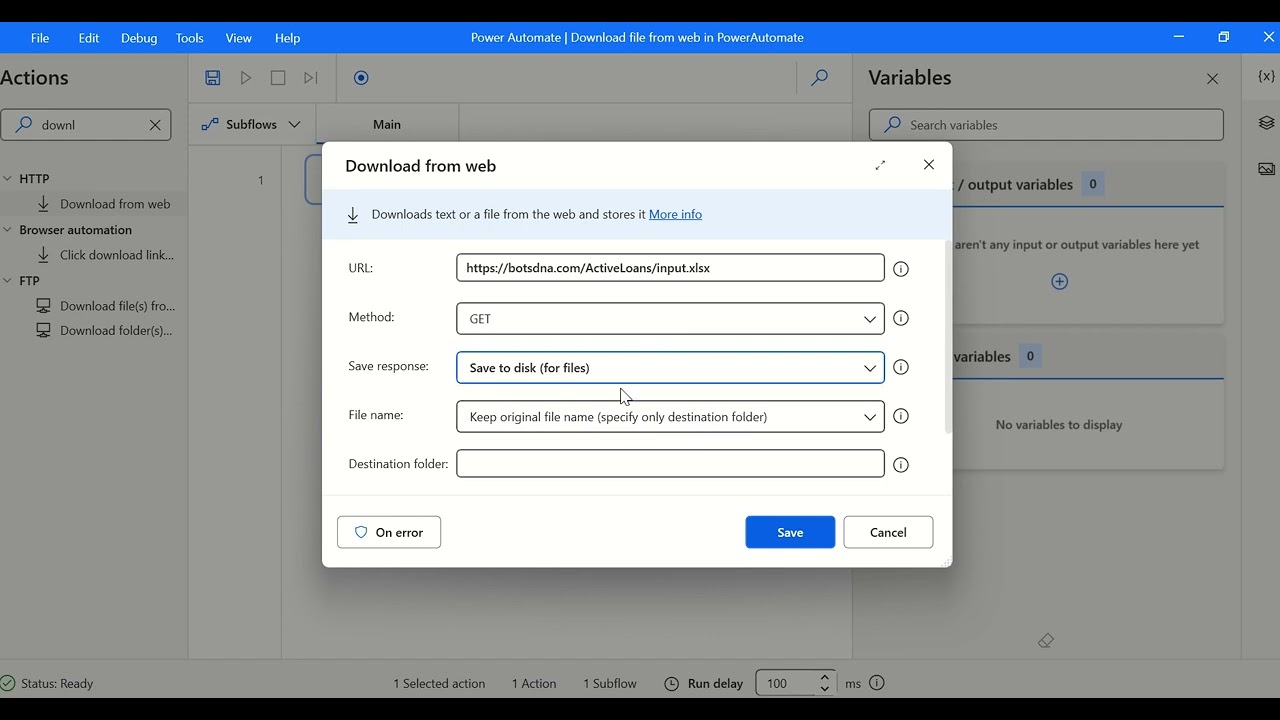Image resolution: width=1280 pixels, height=720 pixels.
Task: Show info for Destination folder field
Action: click(901, 465)
